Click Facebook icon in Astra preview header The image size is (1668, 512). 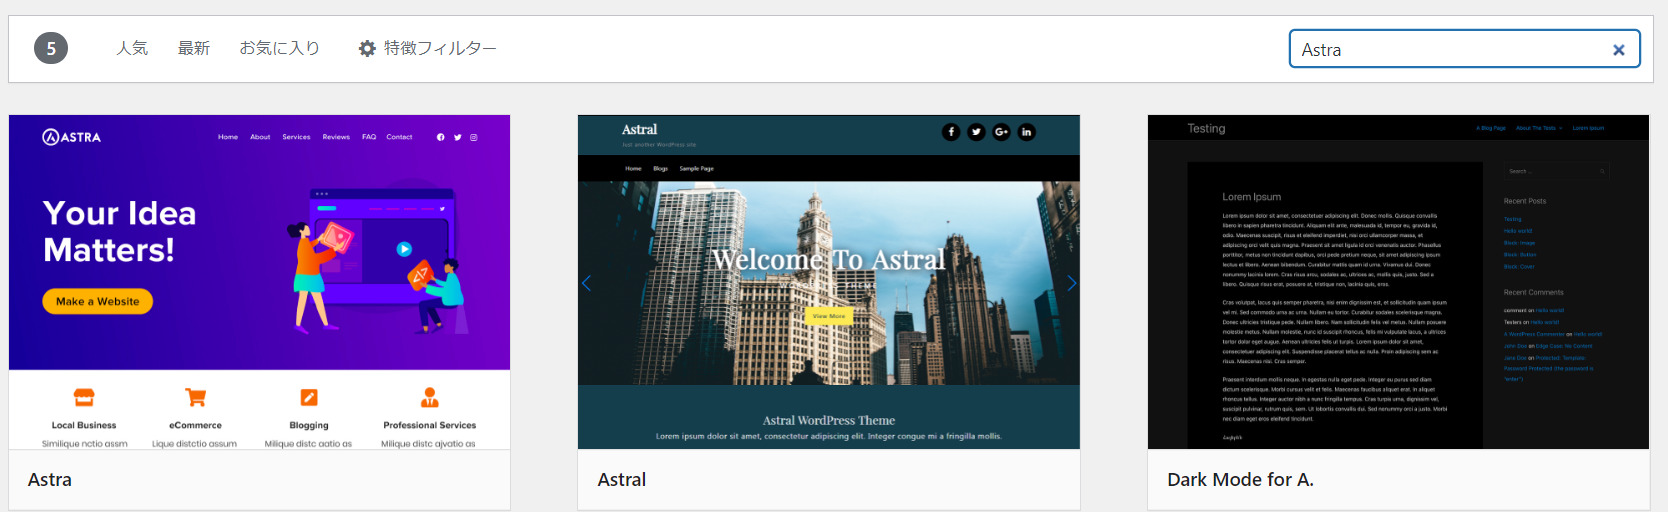[440, 137]
